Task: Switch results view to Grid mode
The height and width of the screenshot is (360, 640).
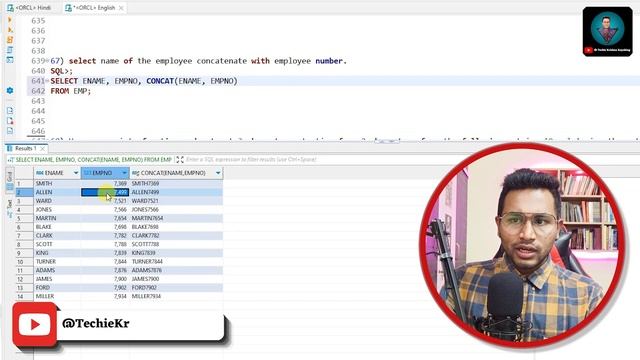Action: click(10, 181)
